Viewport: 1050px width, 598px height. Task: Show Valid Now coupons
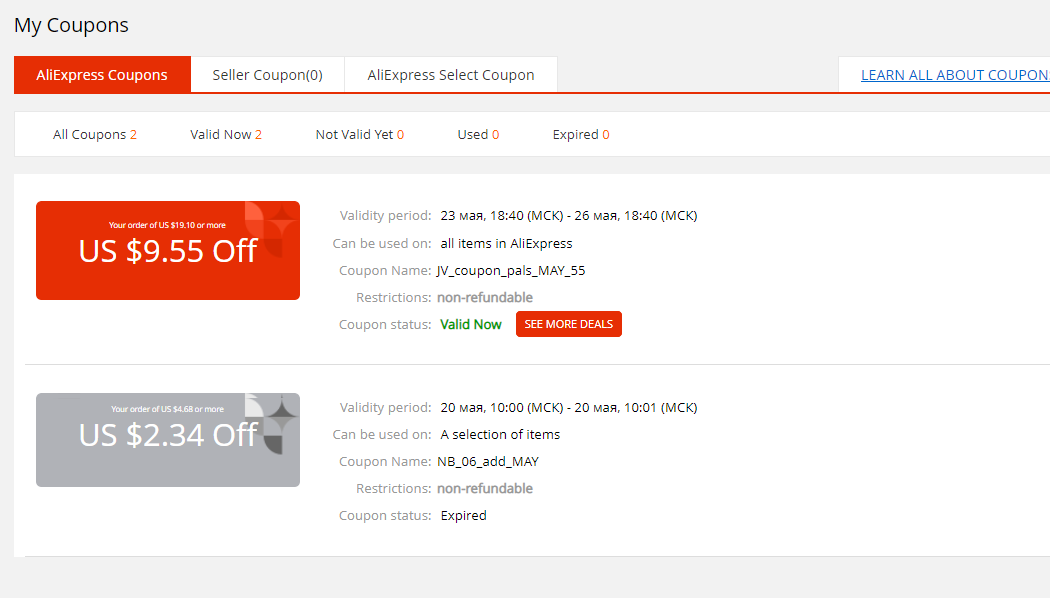(226, 135)
